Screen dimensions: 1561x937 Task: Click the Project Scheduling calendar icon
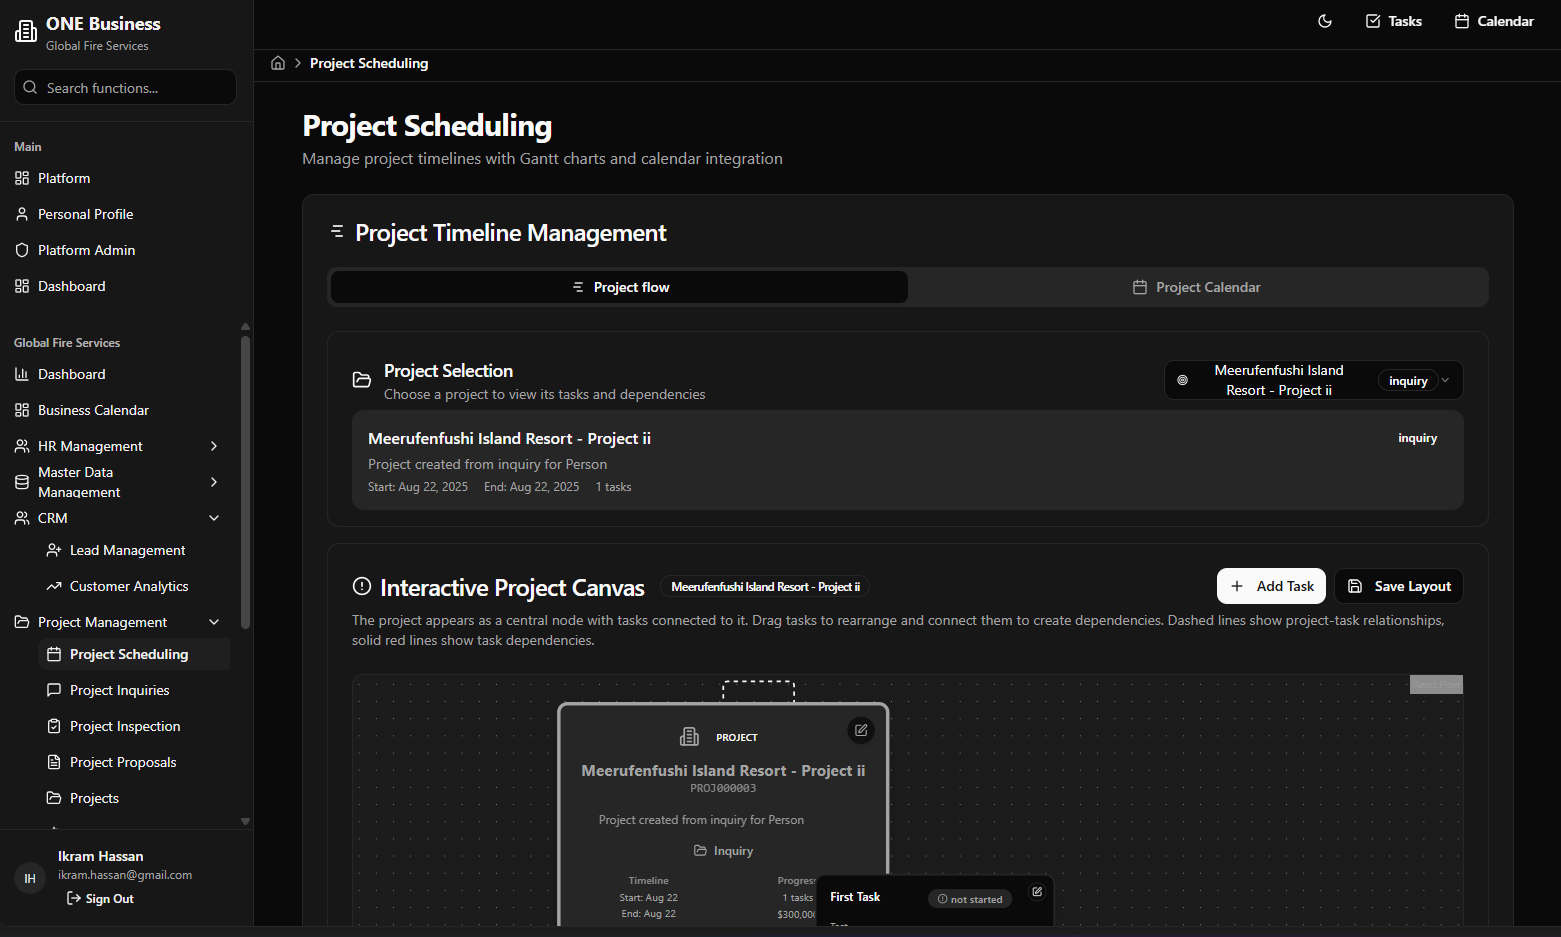pos(54,654)
